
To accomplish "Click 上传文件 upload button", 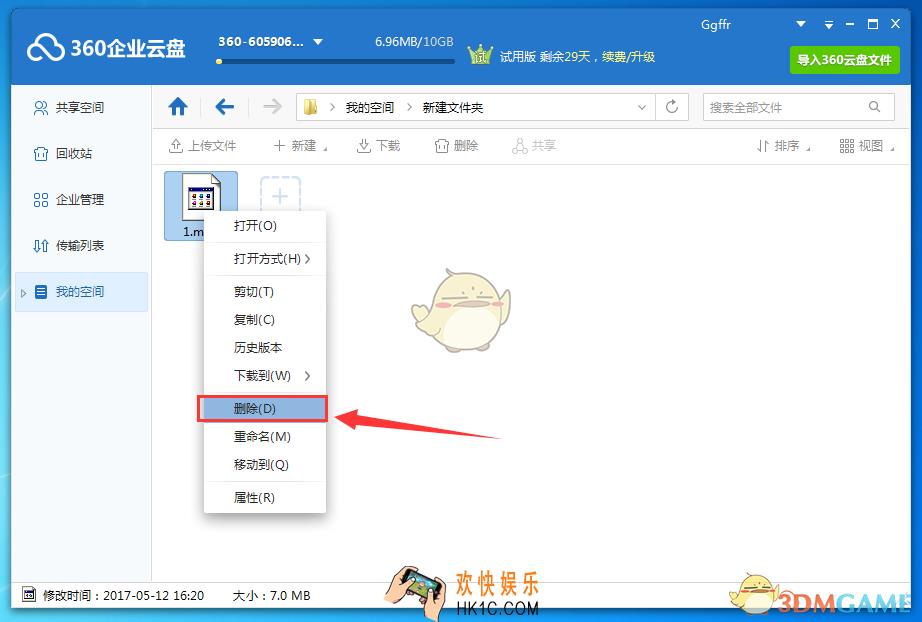I will pyautogui.click(x=202, y=146).
